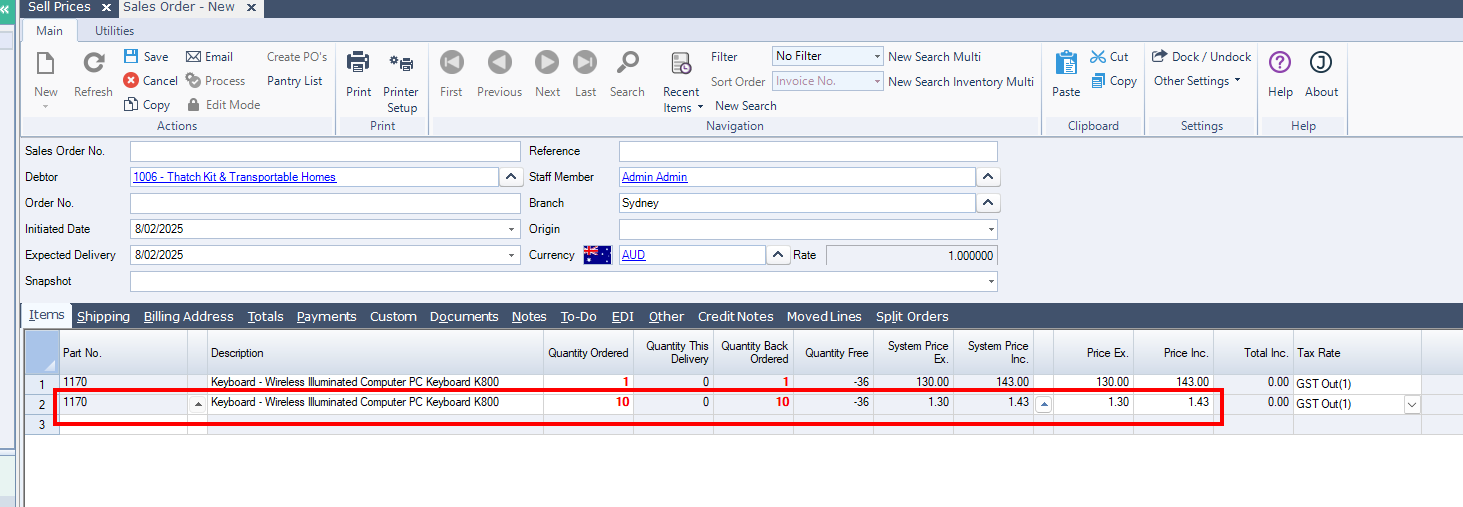Cancel the current sales order
1463x507 pixels.
coord(150,81)
